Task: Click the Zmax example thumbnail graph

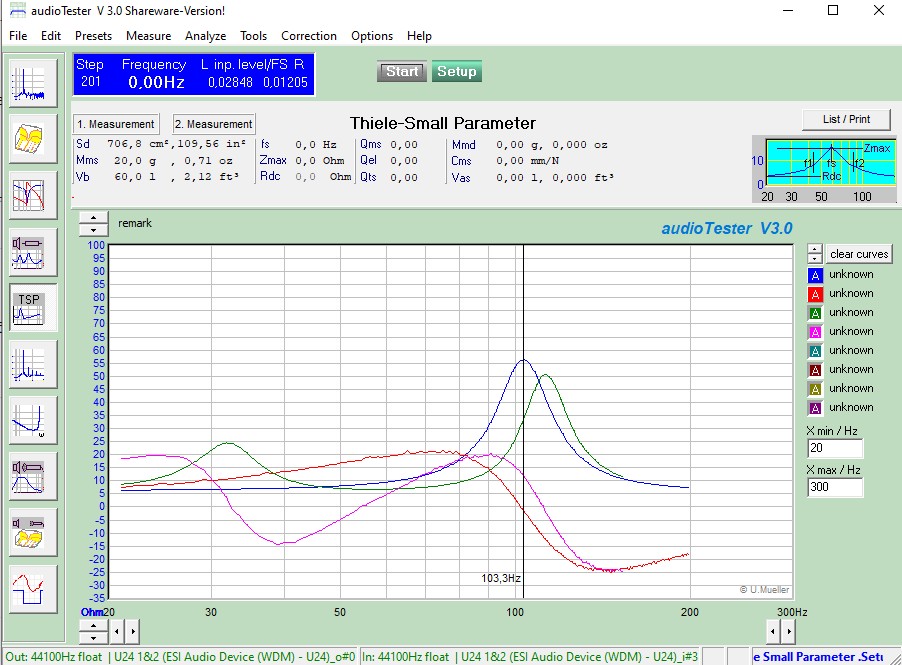Action: pyautogui.click(x=824, y=170)
